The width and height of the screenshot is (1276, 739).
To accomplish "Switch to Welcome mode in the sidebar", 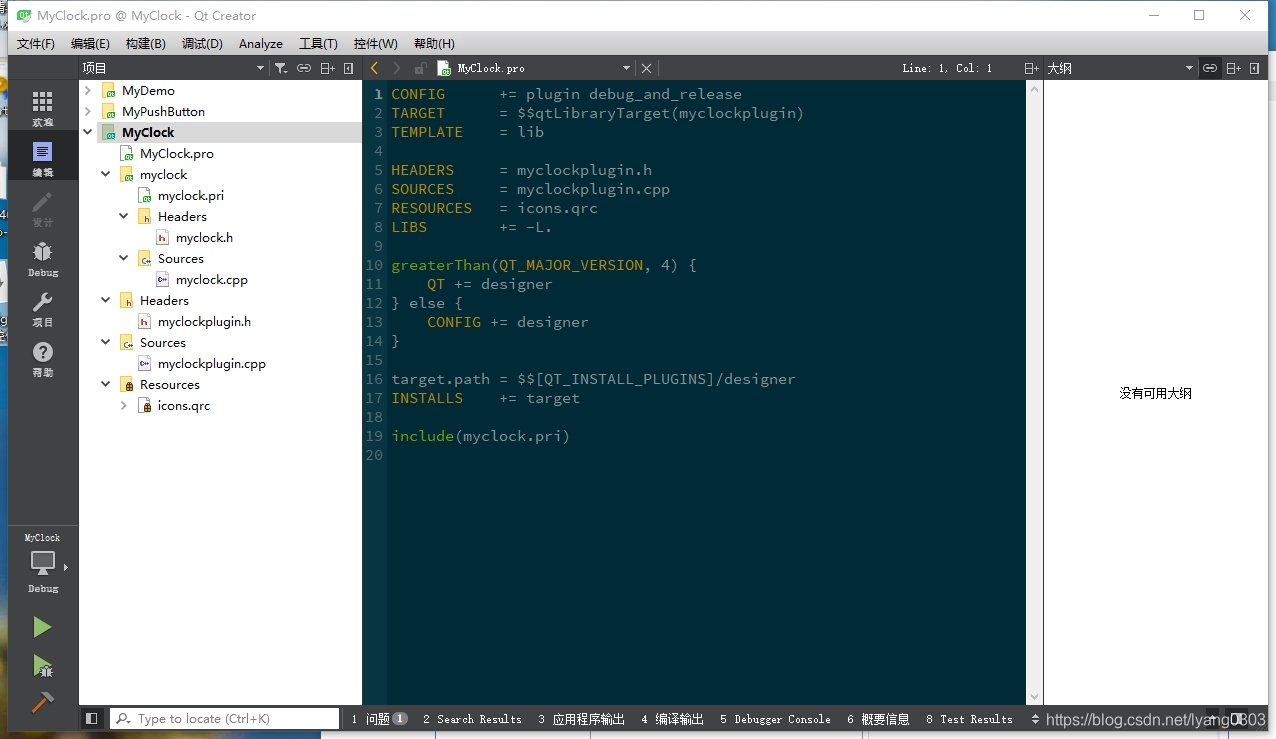I will coord(43,108).
